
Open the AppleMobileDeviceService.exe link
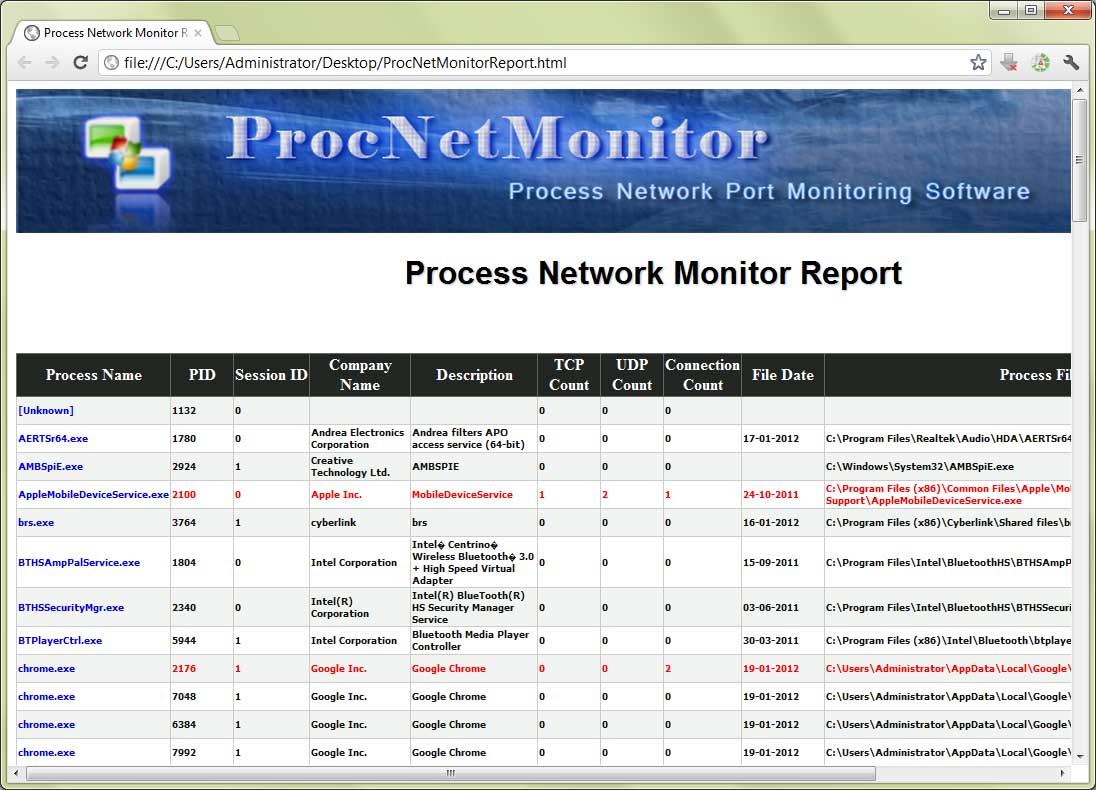[x=93, y=495]
